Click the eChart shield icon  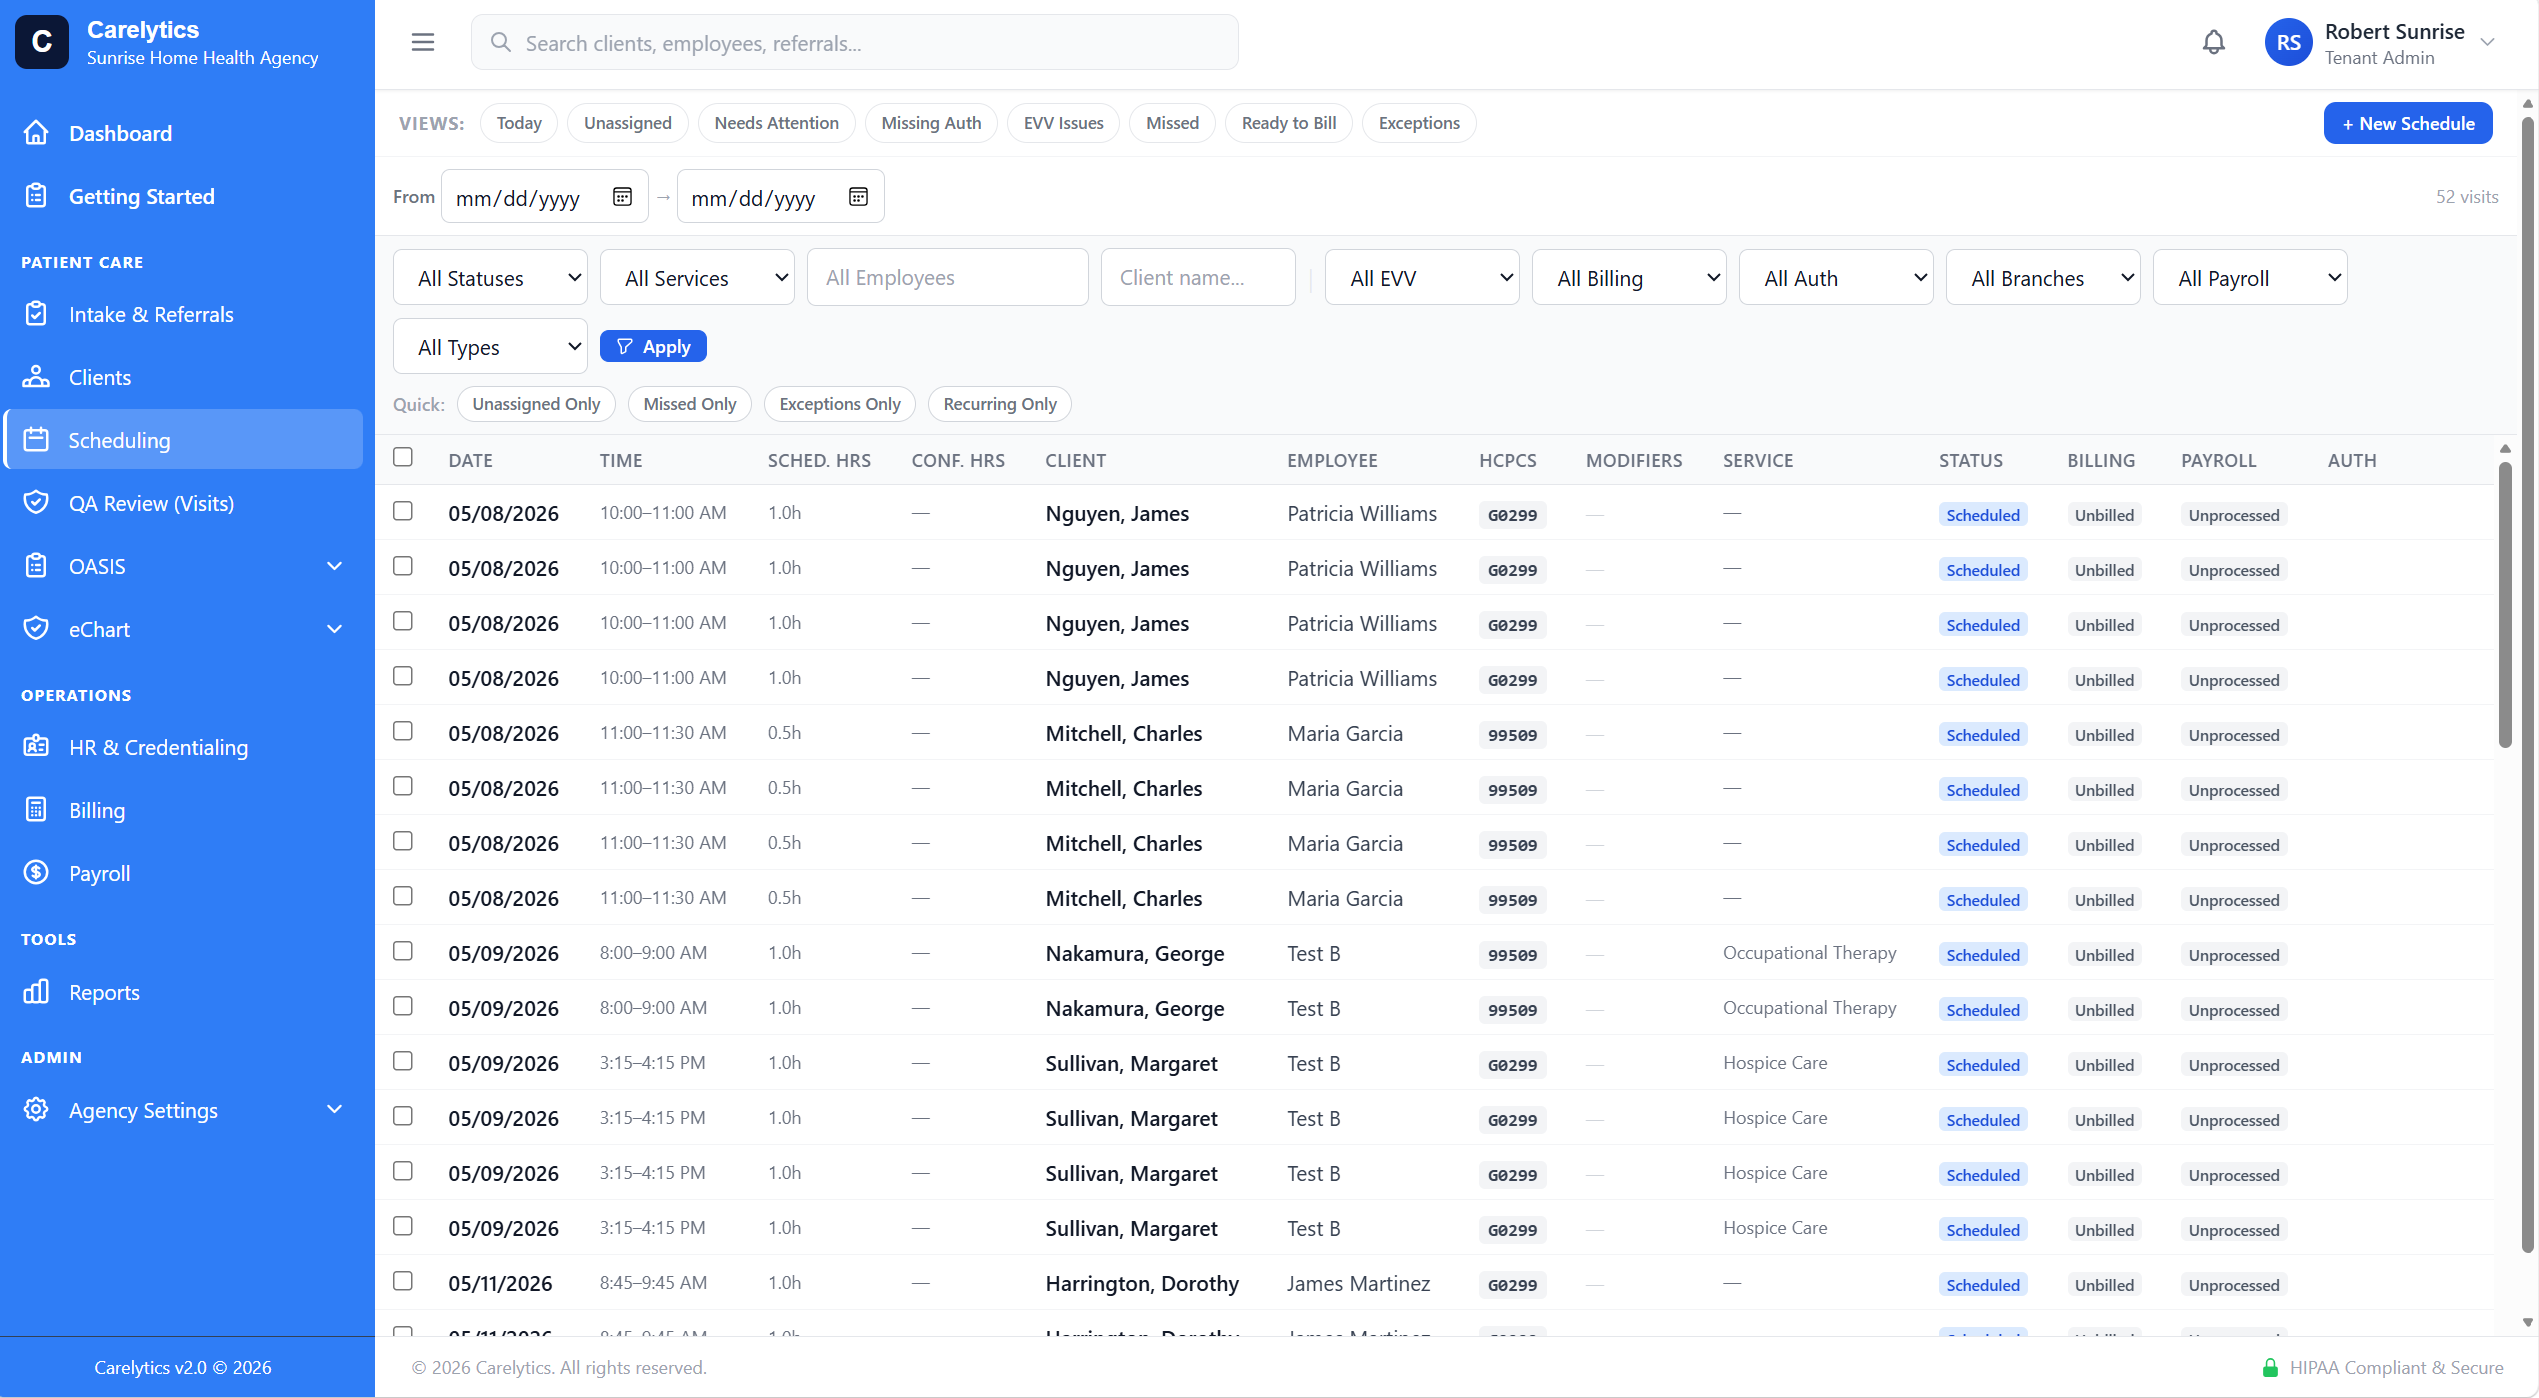36,629
